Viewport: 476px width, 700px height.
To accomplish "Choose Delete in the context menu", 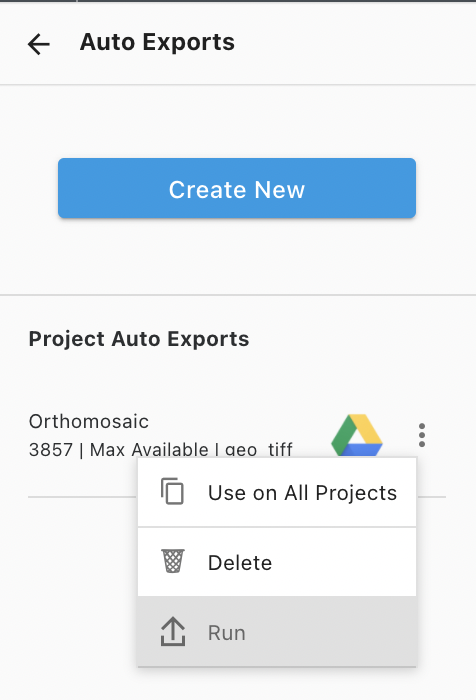I will 277,562.
